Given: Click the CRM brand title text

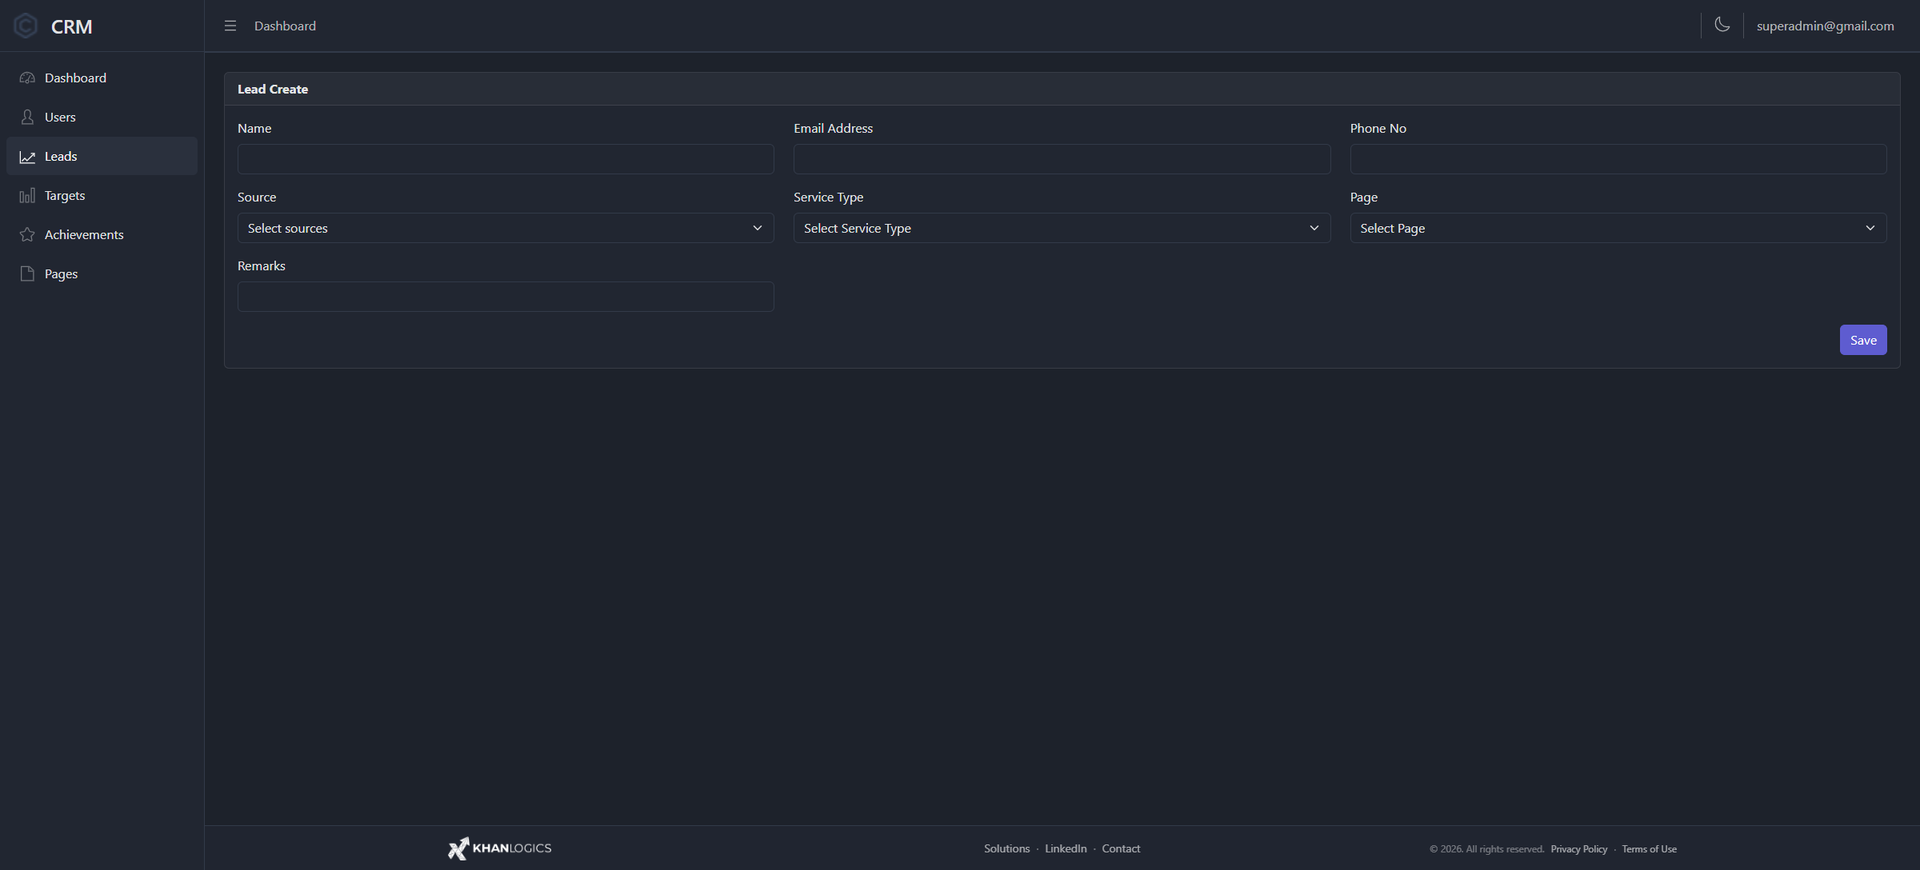Looking at the screenshot, I should 71,27.
